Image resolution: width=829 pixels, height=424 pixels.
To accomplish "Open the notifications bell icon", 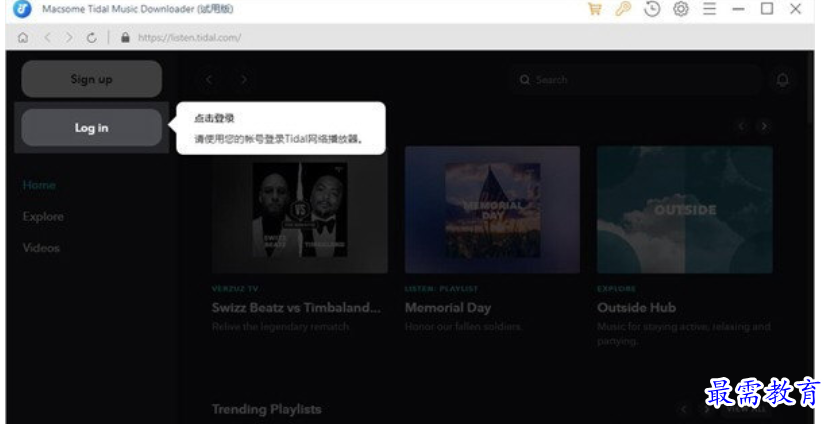I will coord(782,80).
